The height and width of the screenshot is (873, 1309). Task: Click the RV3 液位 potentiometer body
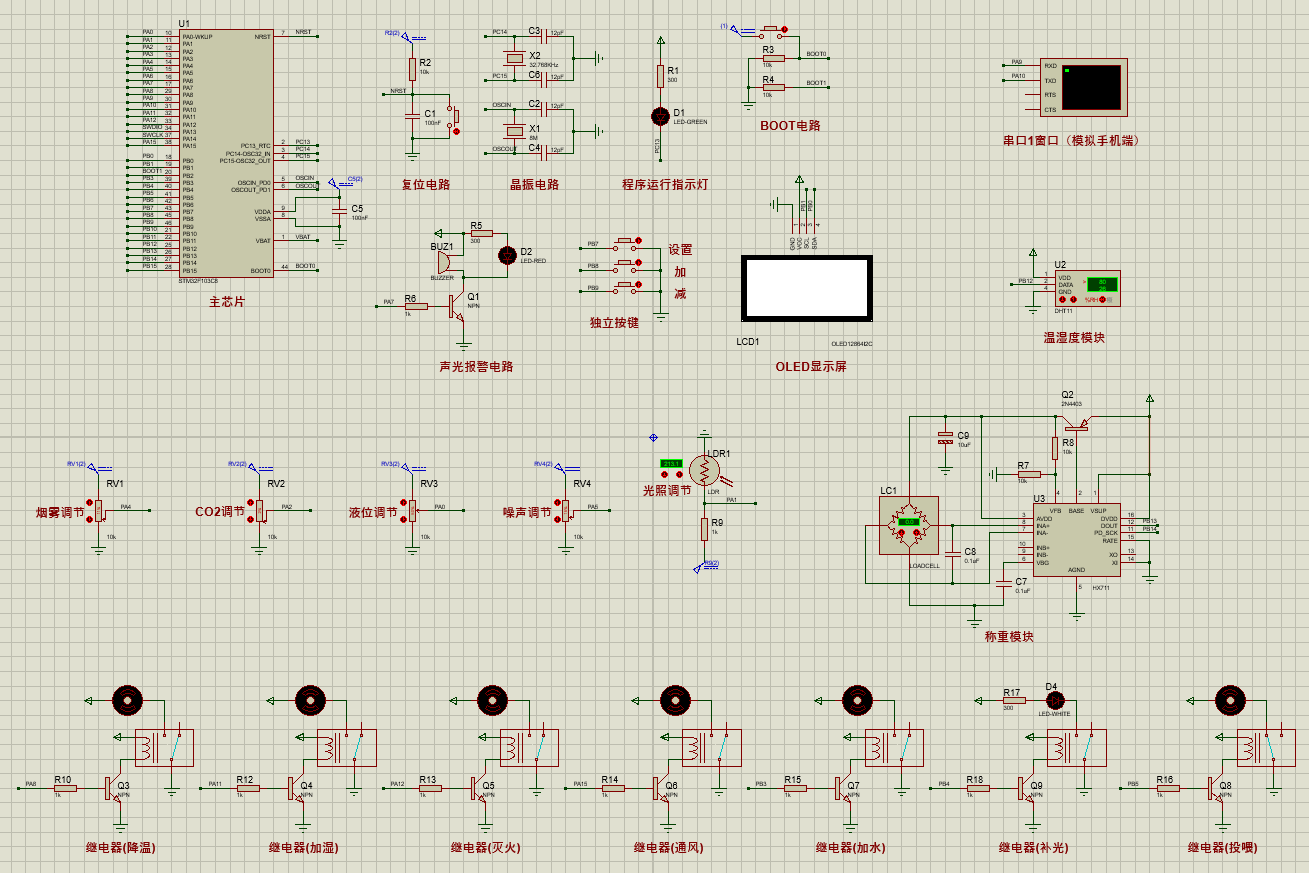pyautogui.click(x=412, y=510)
